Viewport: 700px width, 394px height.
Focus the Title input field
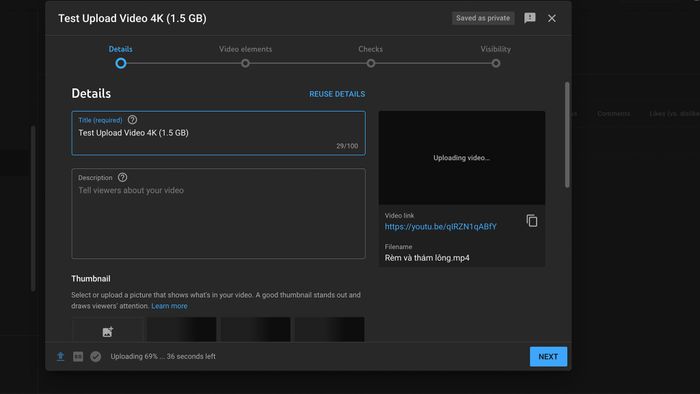218,133
